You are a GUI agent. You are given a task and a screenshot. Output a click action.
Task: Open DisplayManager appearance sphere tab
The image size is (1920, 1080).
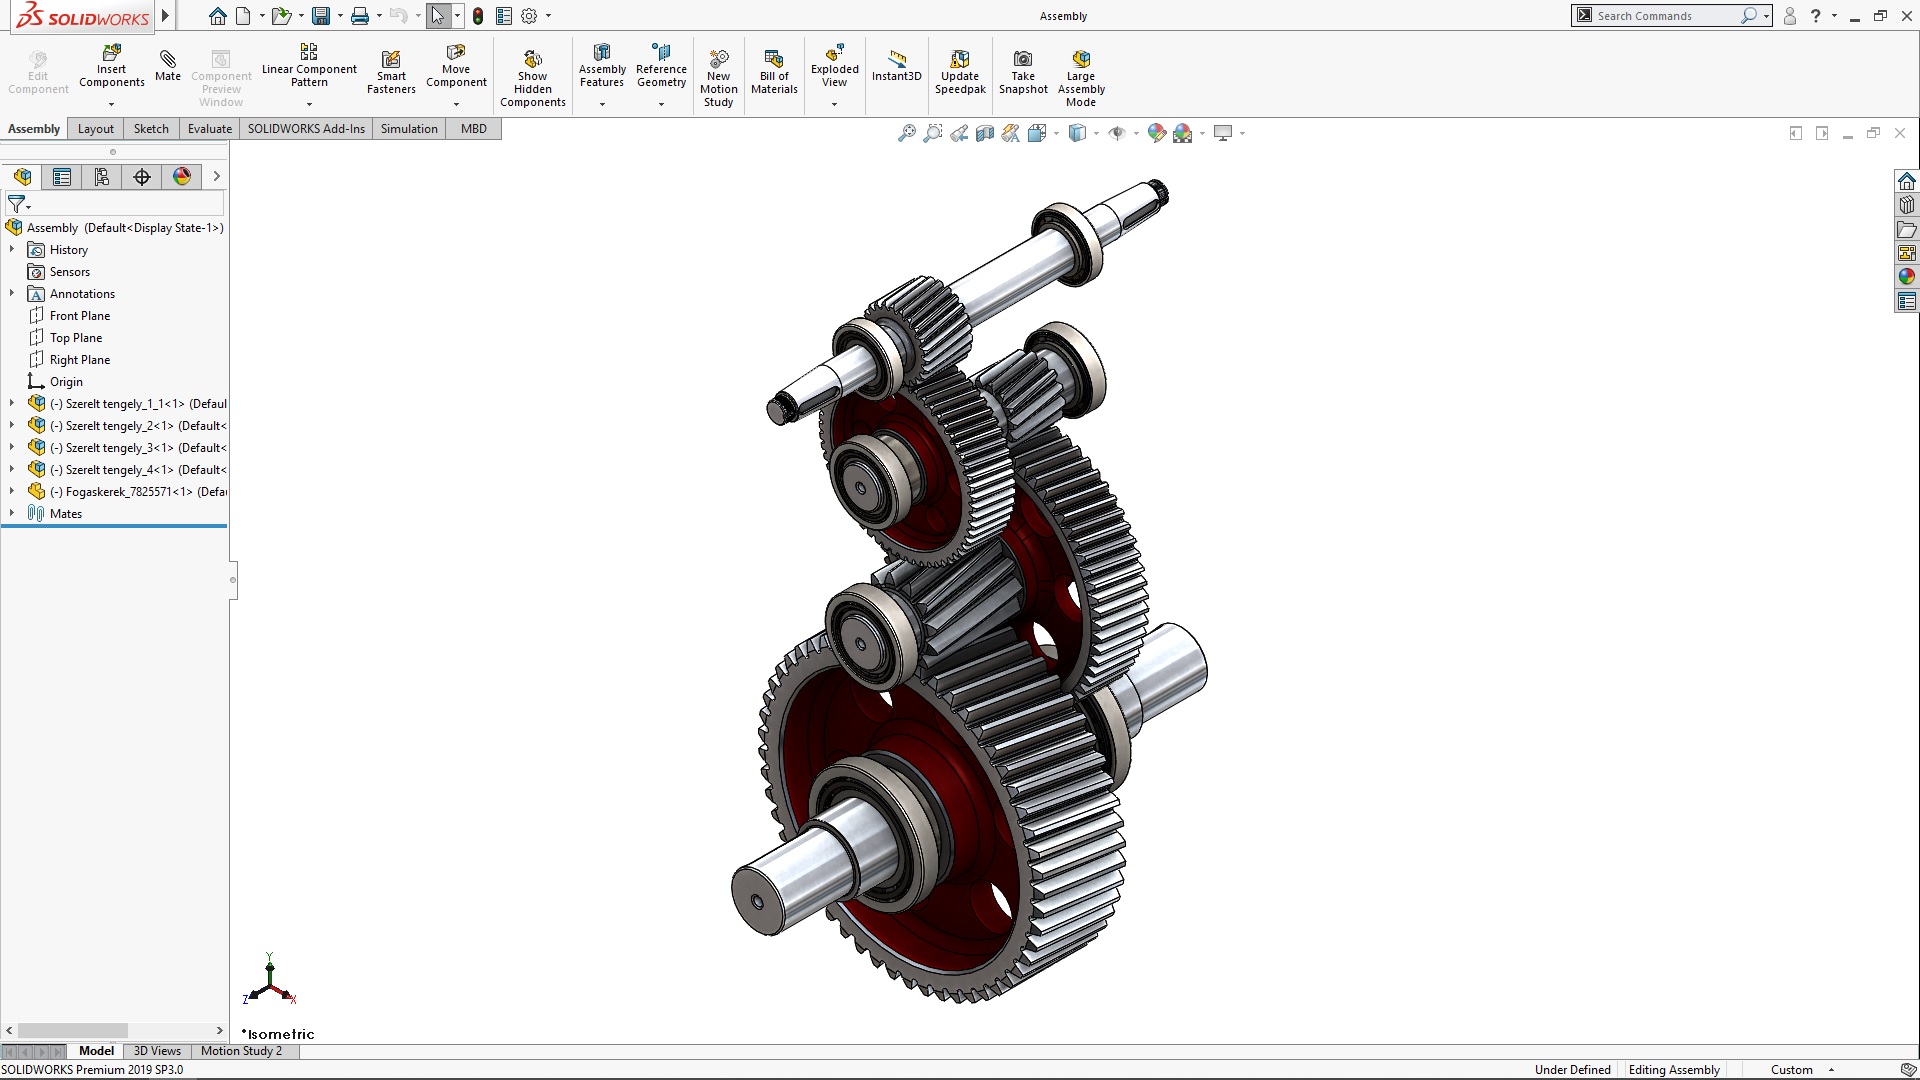click(x=182, y=177)
